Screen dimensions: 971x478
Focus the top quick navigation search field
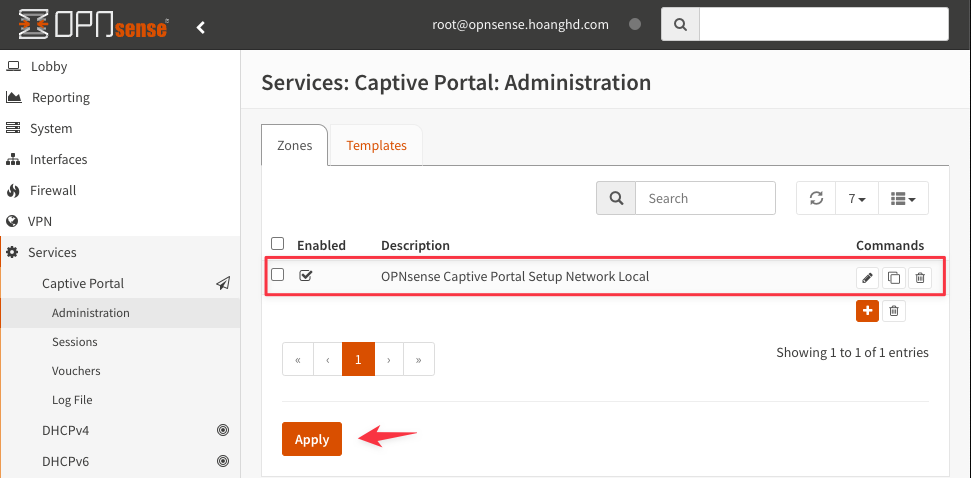coord(824,25)
